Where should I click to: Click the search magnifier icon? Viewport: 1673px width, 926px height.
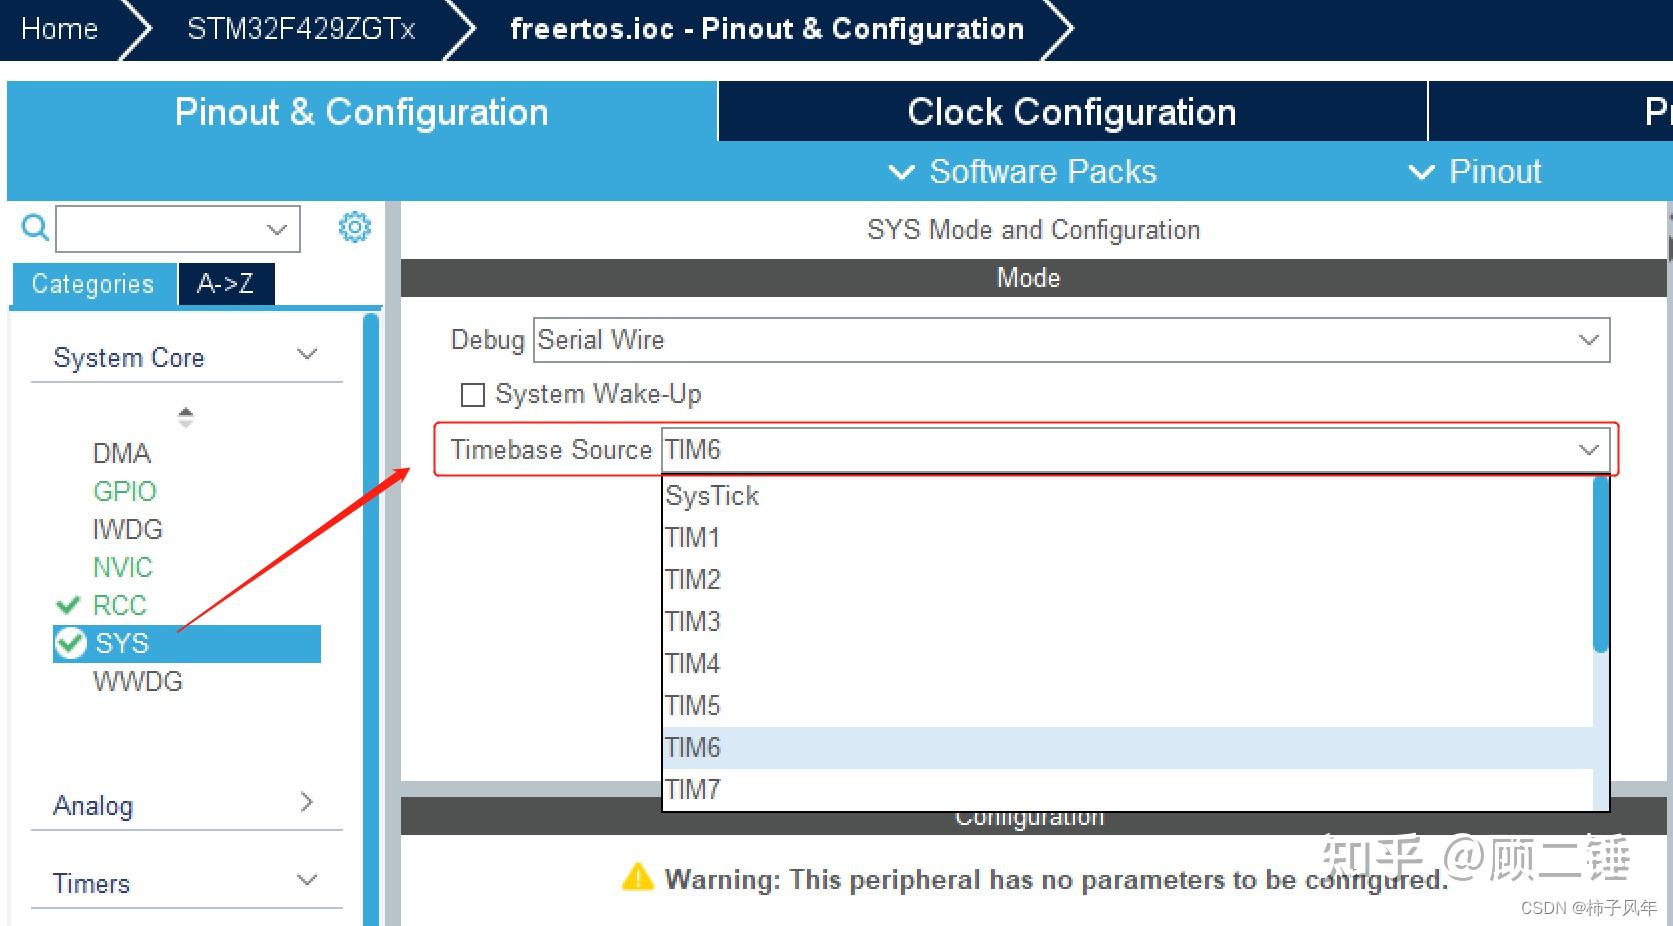point(33,228)
